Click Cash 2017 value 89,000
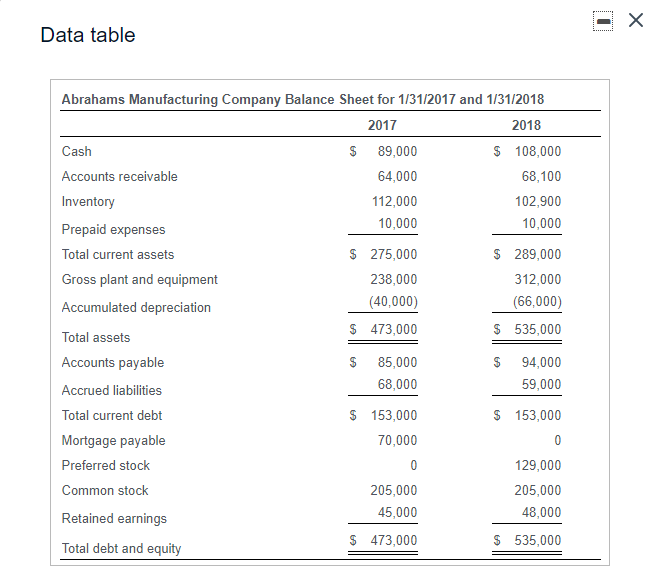 point(397,151)
